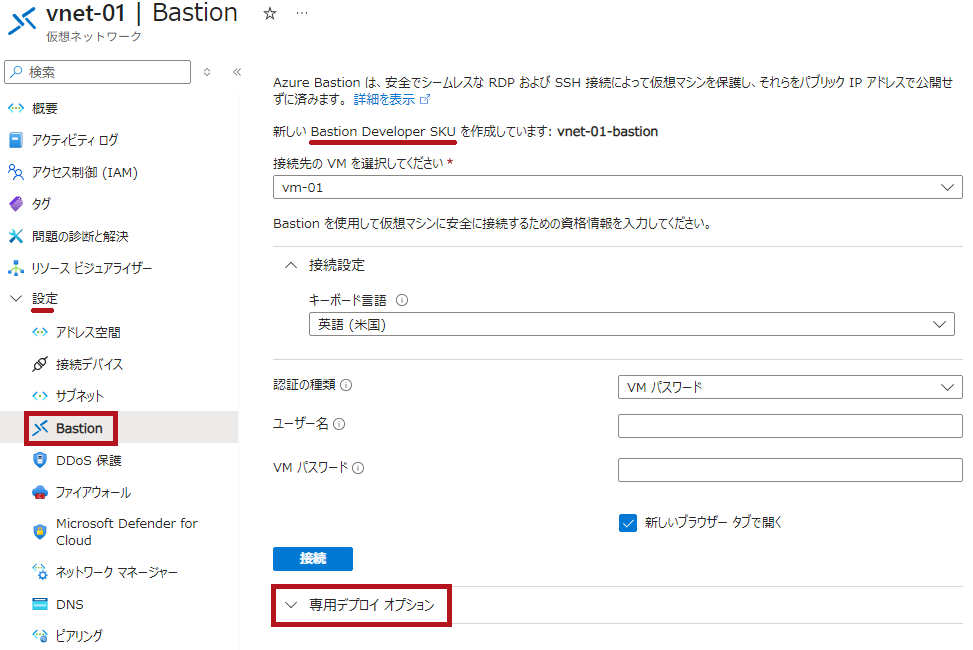Open the more options ellipsis in header
Image resolution: width=973 pixels, height=650 pixels.
[302, 13]
